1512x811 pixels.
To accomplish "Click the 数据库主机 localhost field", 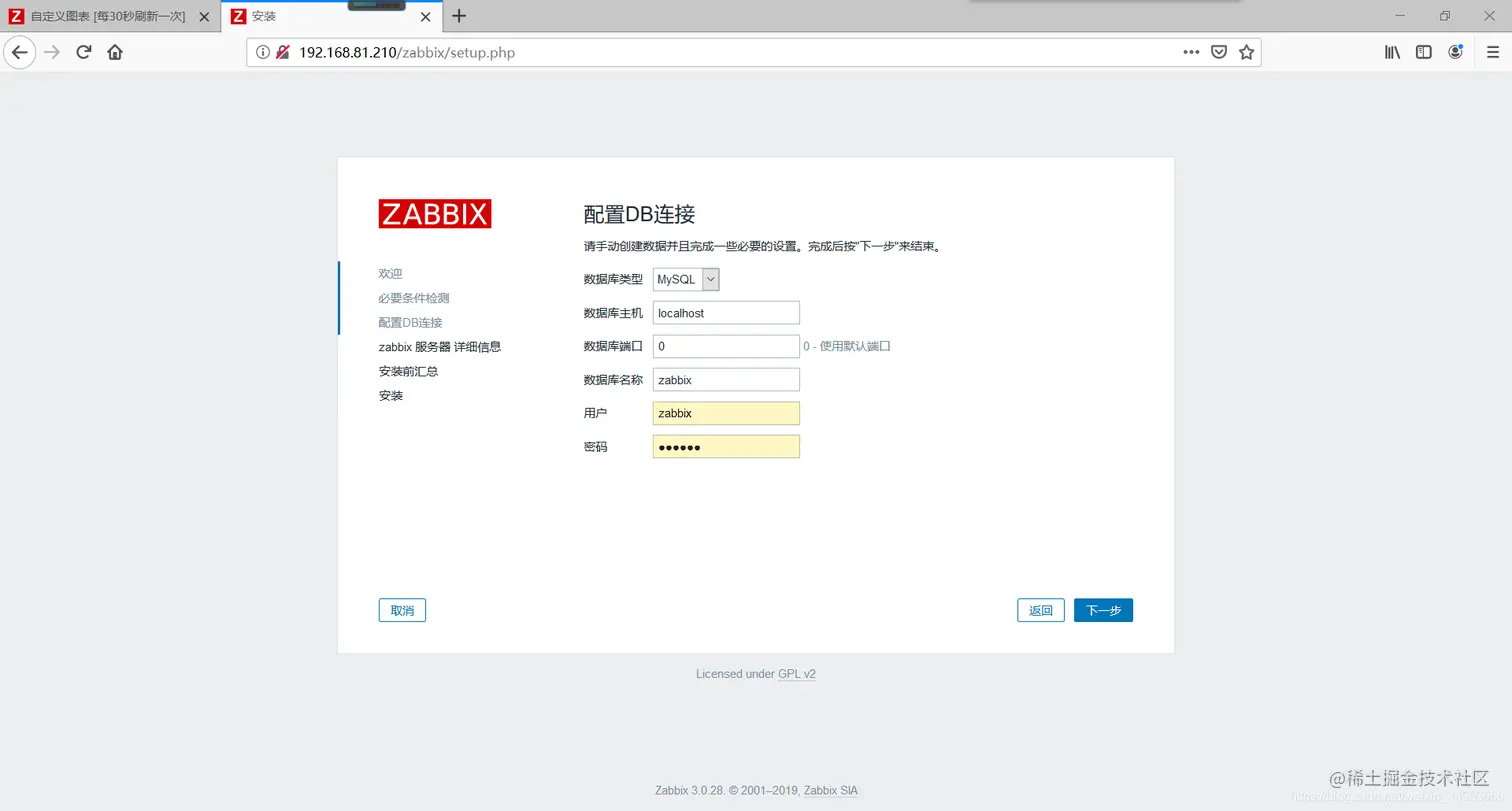I will tap(726, 313).
